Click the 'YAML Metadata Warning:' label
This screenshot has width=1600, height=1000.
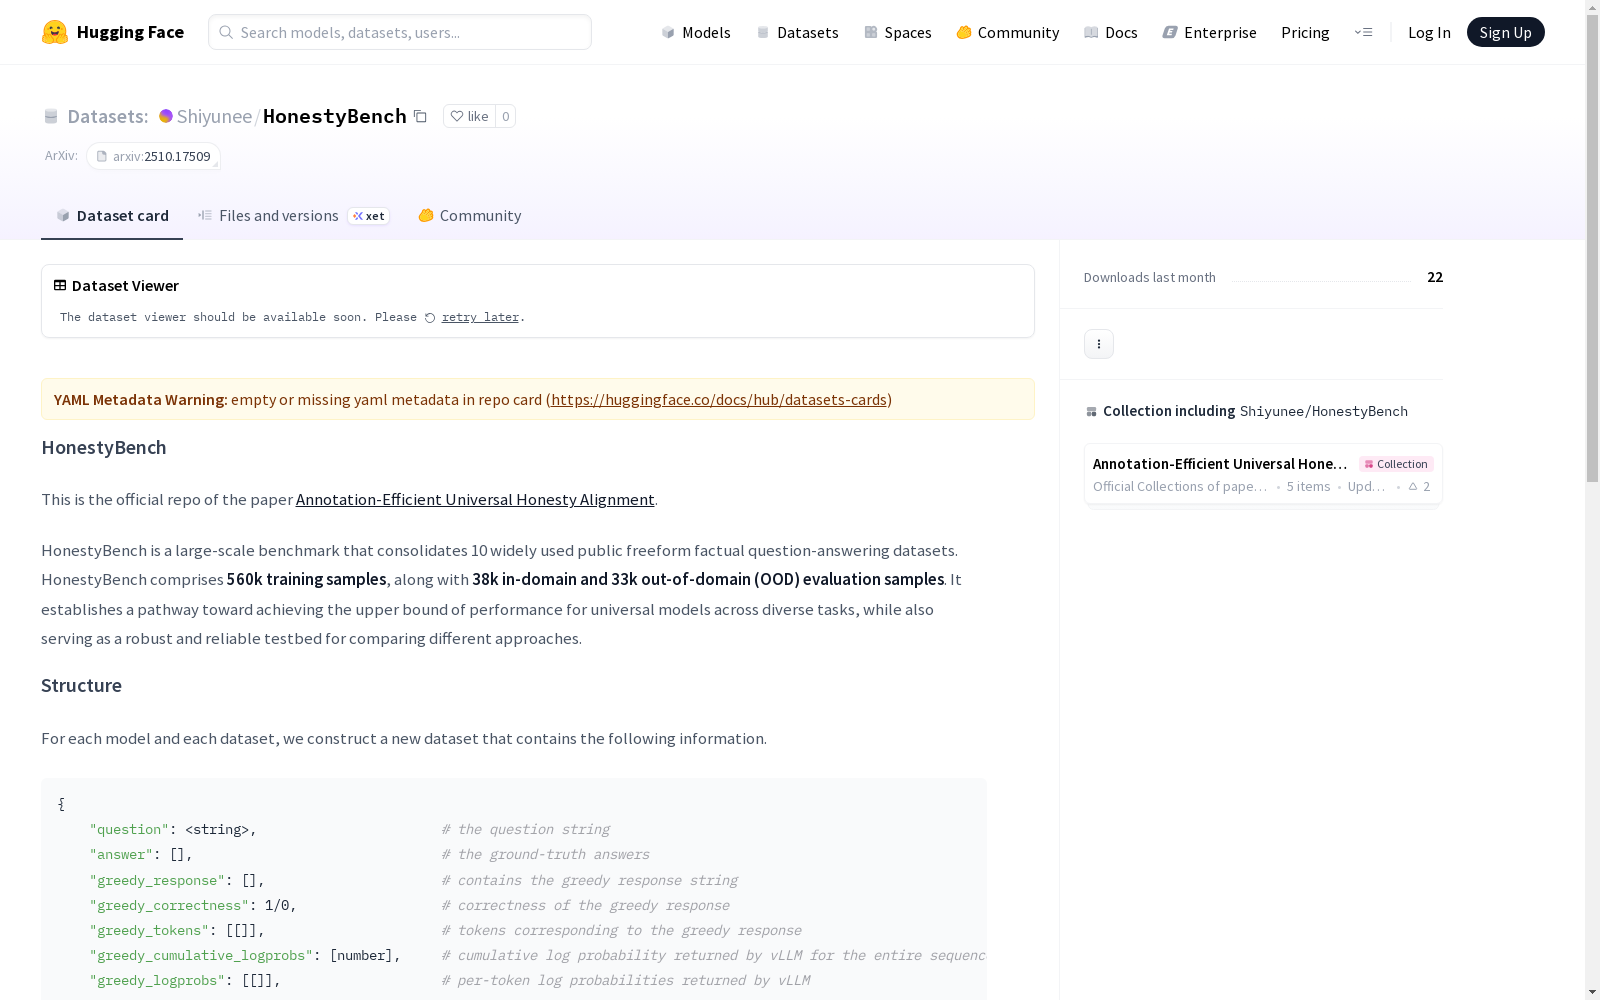(x=141, y=399)
